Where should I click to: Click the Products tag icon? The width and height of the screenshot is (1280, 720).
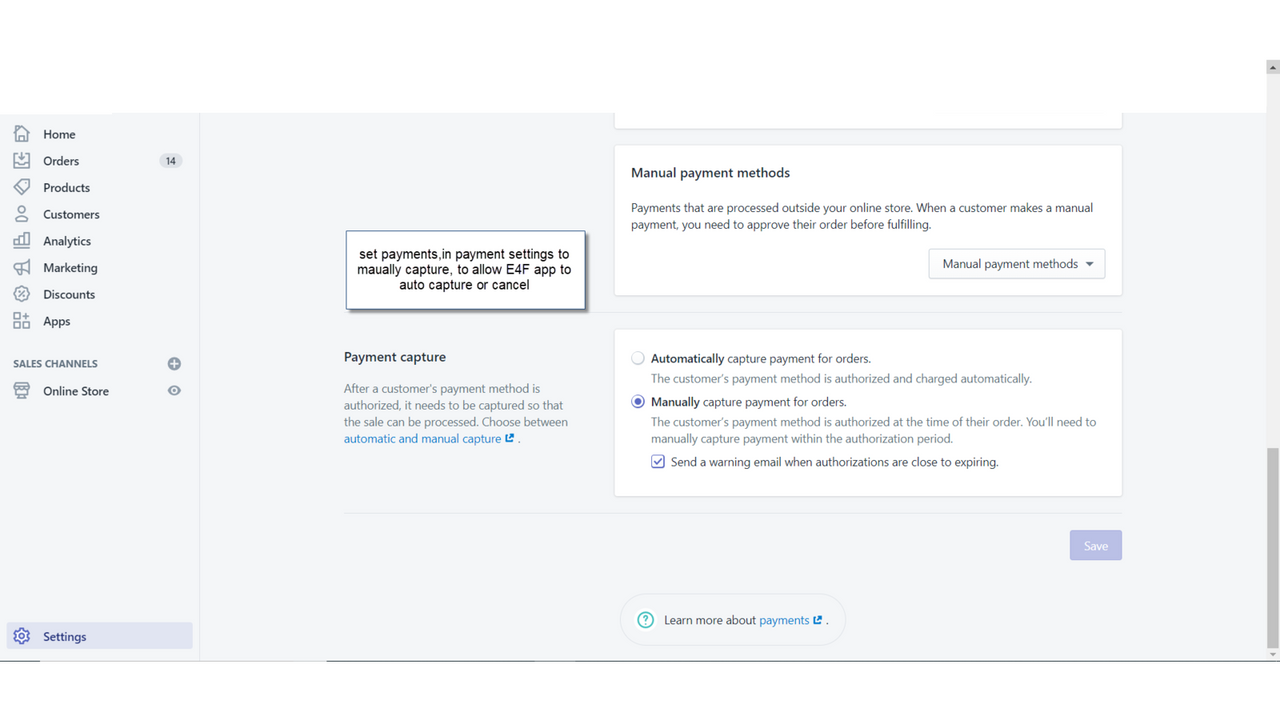pyautogui.click(x=22, y=187)
